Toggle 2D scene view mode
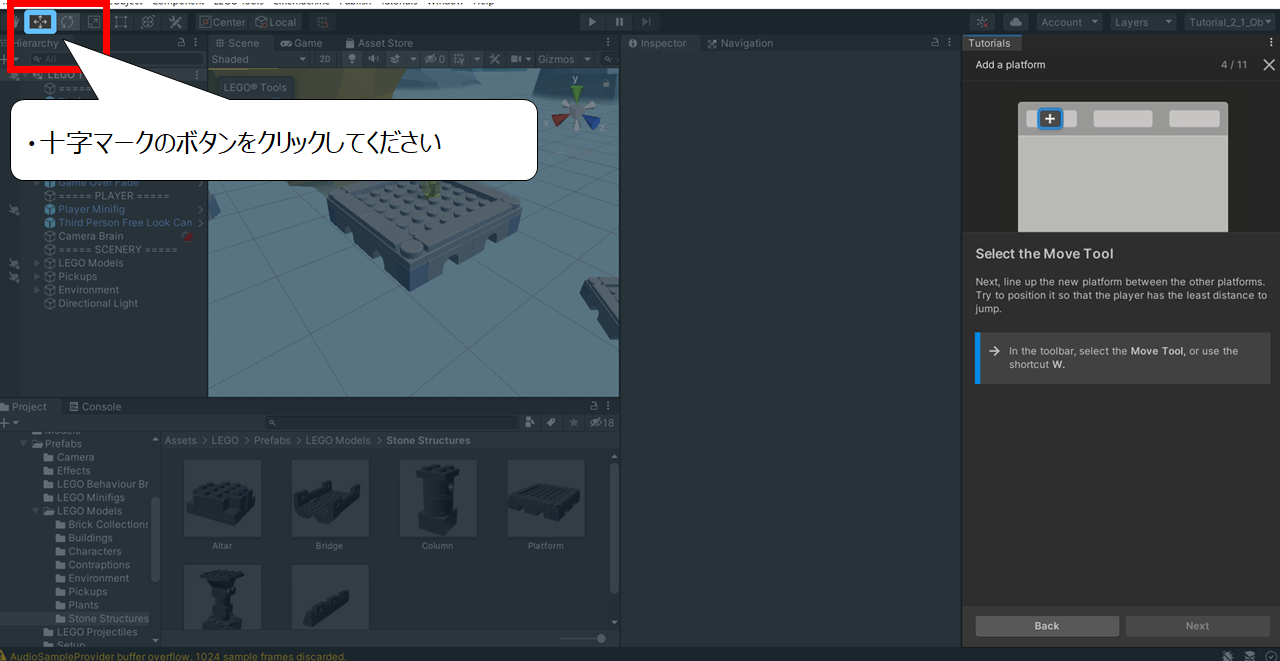This screenshot has height=661, width=1280. point(325,59)
